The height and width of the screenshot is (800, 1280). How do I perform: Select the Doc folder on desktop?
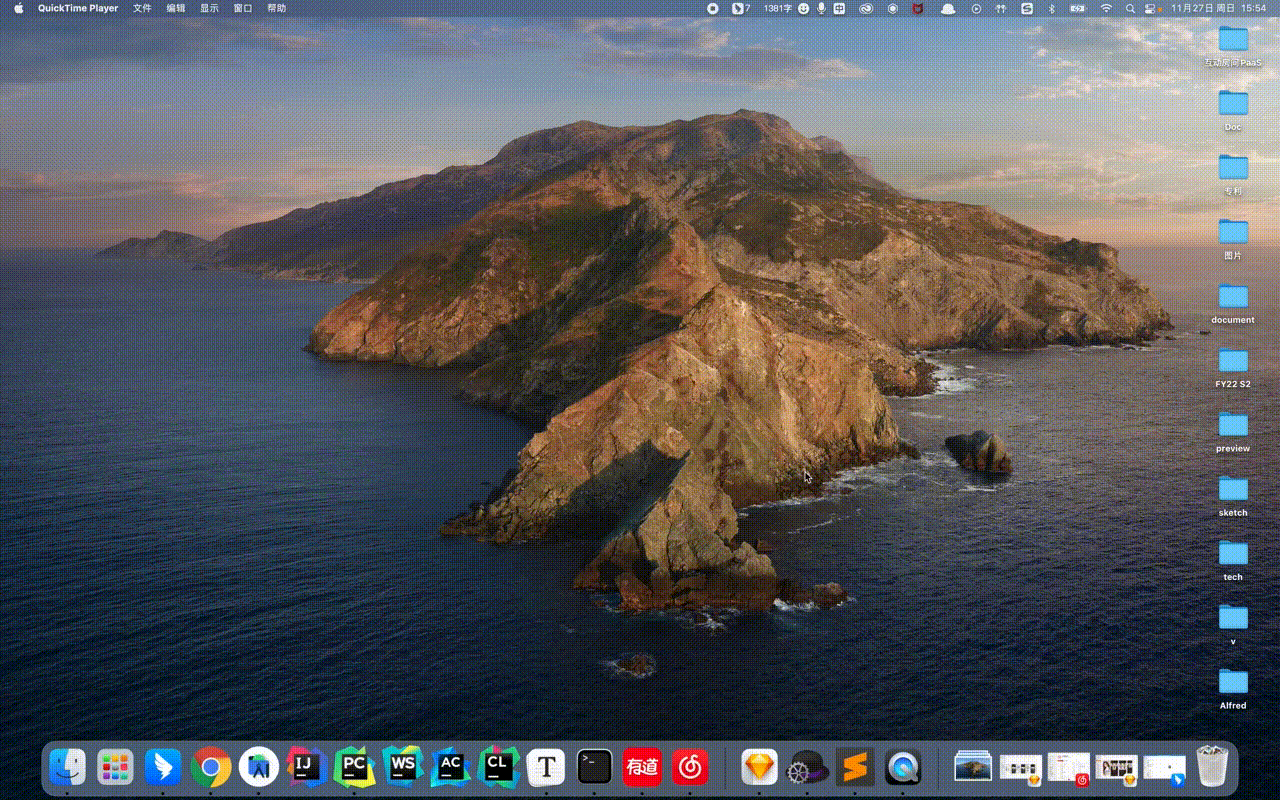tap(1233, 111)
